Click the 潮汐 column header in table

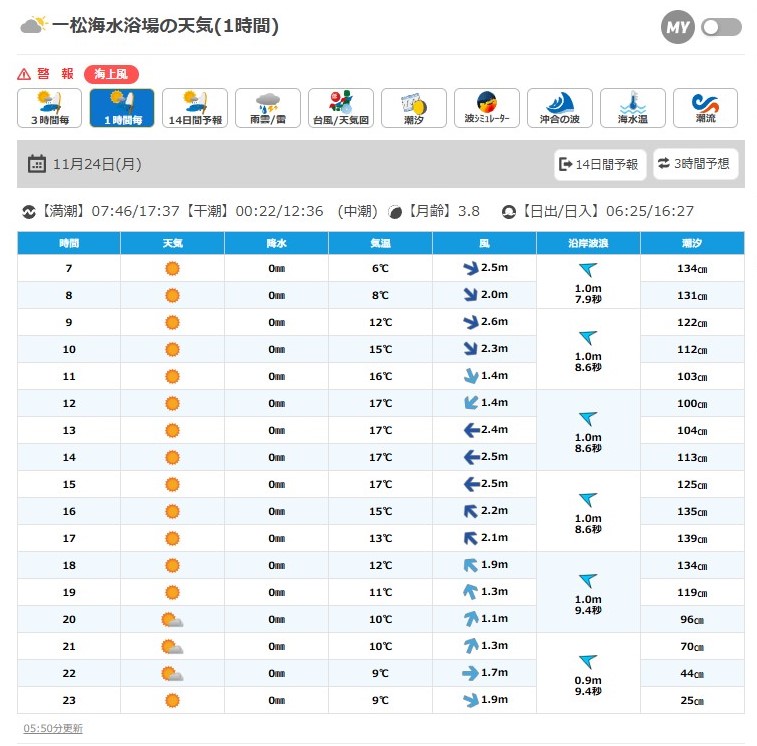pyautogui.click(x=692, y=243)
